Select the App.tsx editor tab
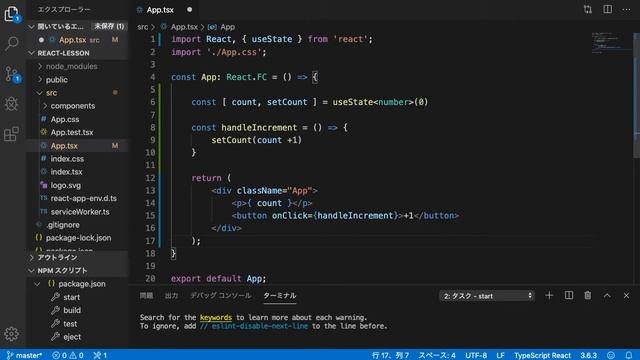Image resolution: width=640 pixels, height=360 pixels. click(160, 9)
